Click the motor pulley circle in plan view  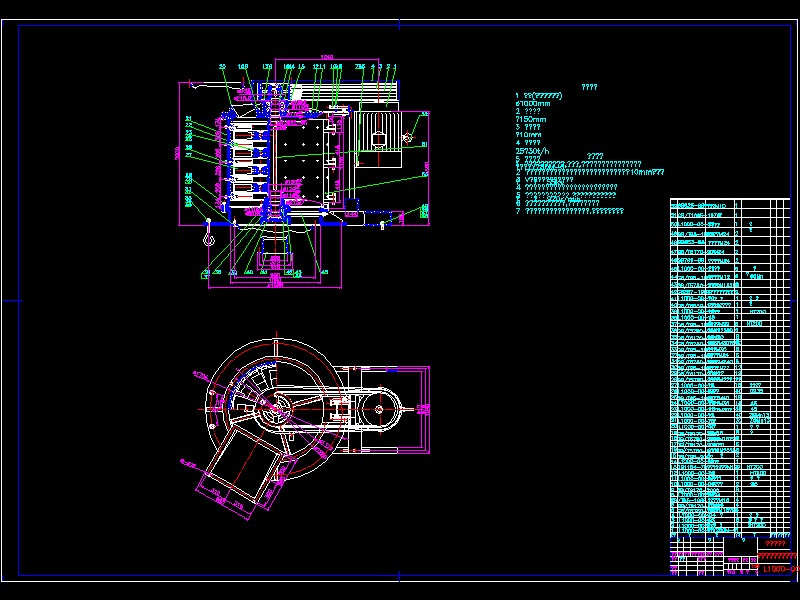(x=379, y=409)
